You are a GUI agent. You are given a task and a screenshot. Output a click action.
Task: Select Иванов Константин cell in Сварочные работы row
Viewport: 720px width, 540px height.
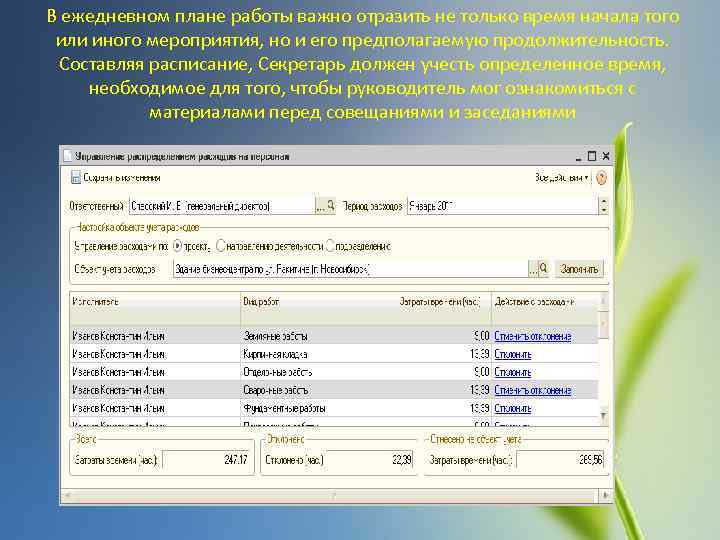click(155, 390)
